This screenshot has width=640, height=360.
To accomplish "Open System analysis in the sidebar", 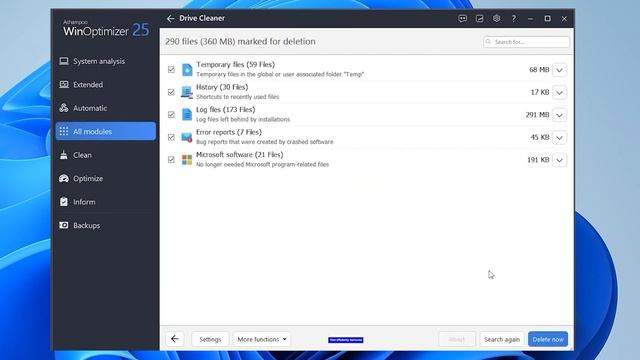I will point(106,61).
